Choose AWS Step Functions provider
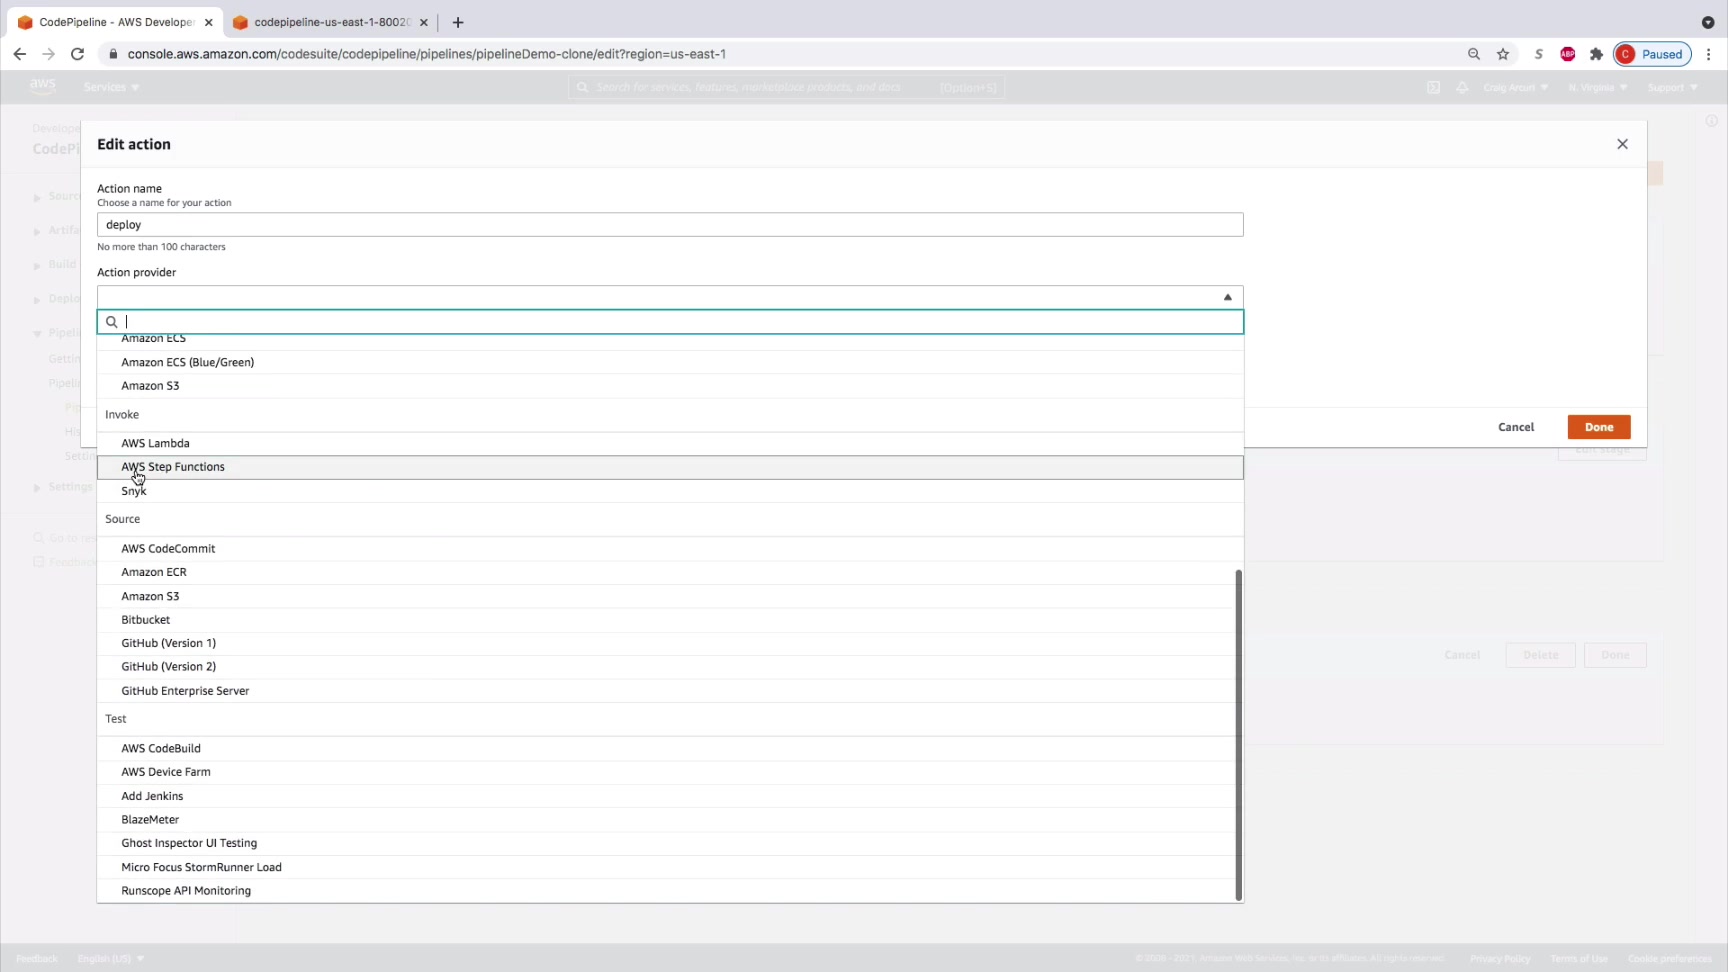The image size is (1728, 972). [670, 467]
